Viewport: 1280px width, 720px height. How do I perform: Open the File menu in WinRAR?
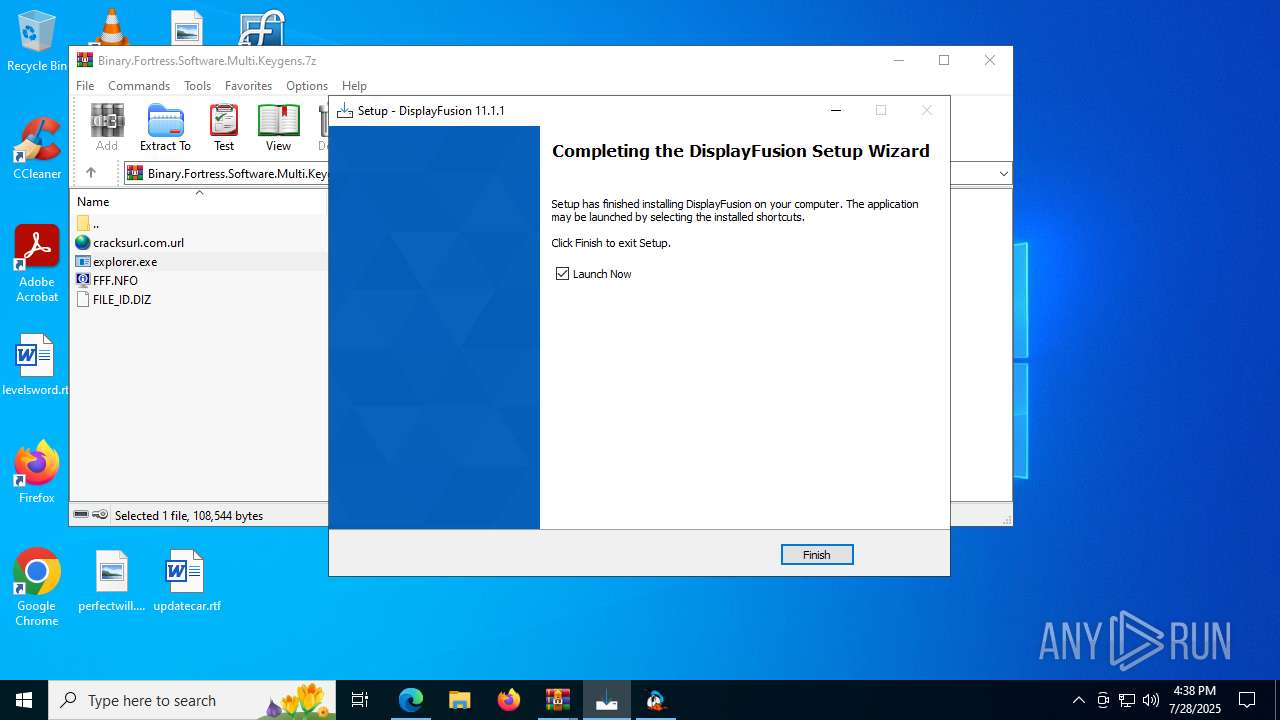tap(85, 86)
